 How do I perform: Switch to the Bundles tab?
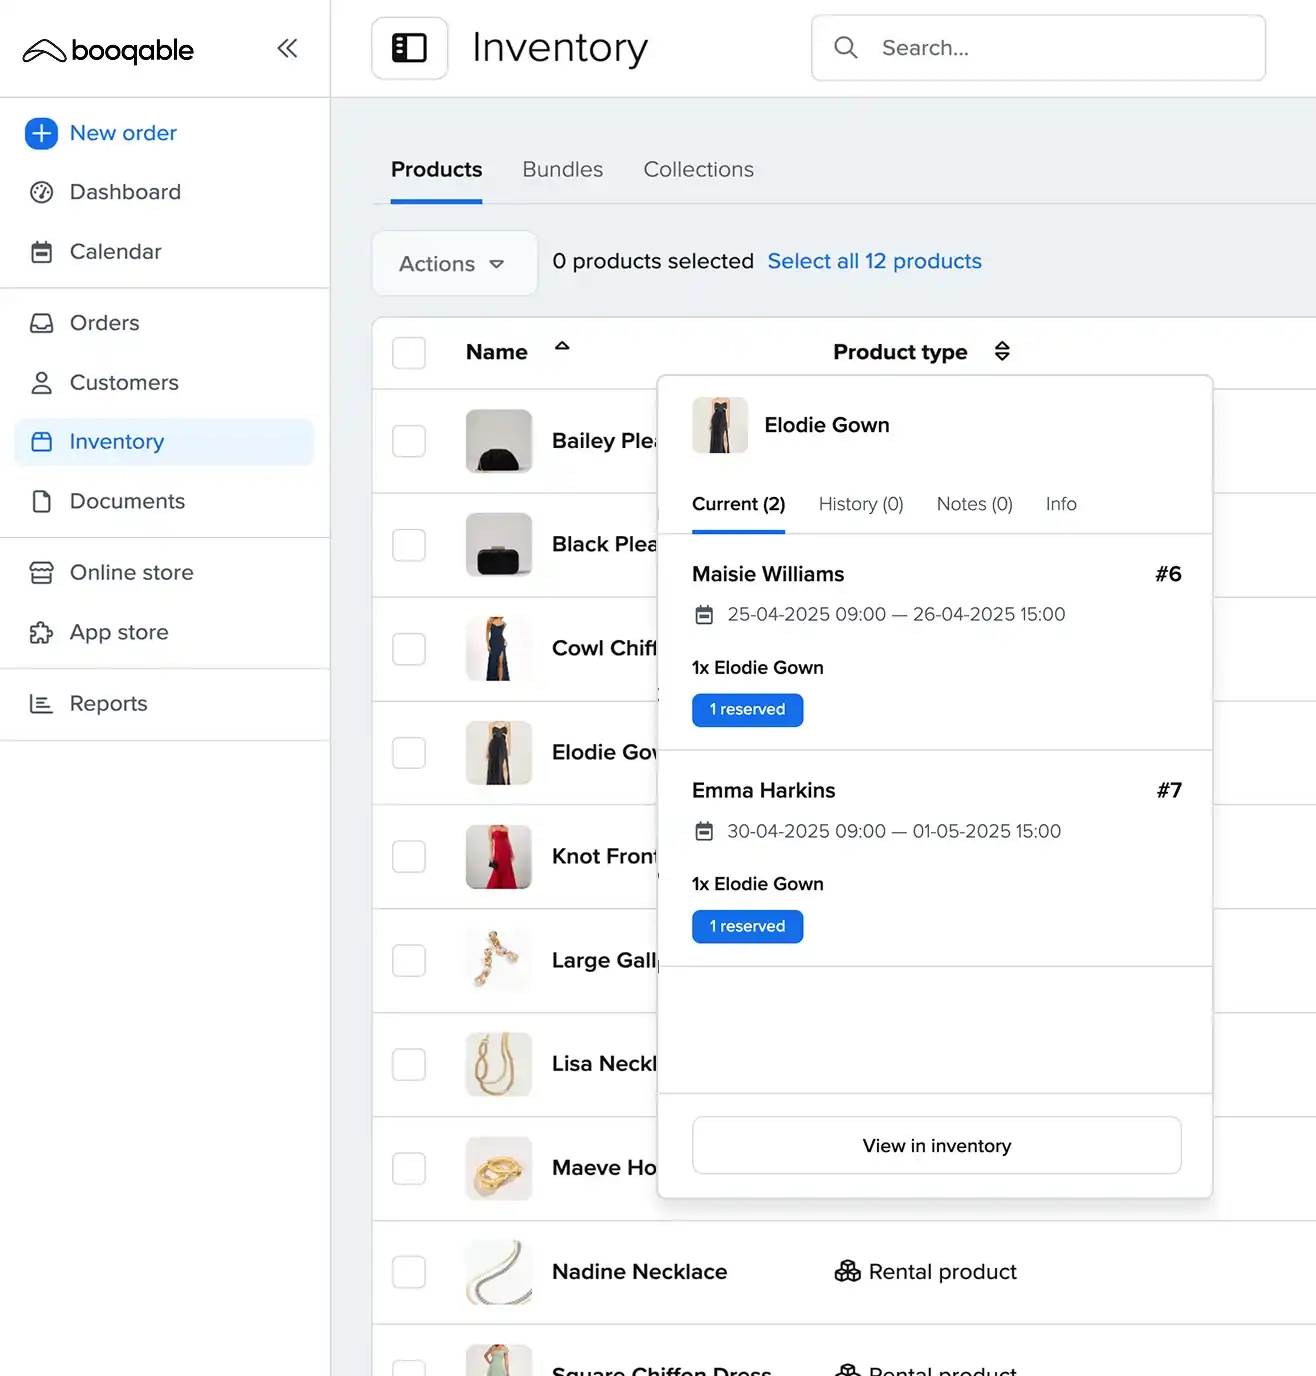[x=562, y=170]
